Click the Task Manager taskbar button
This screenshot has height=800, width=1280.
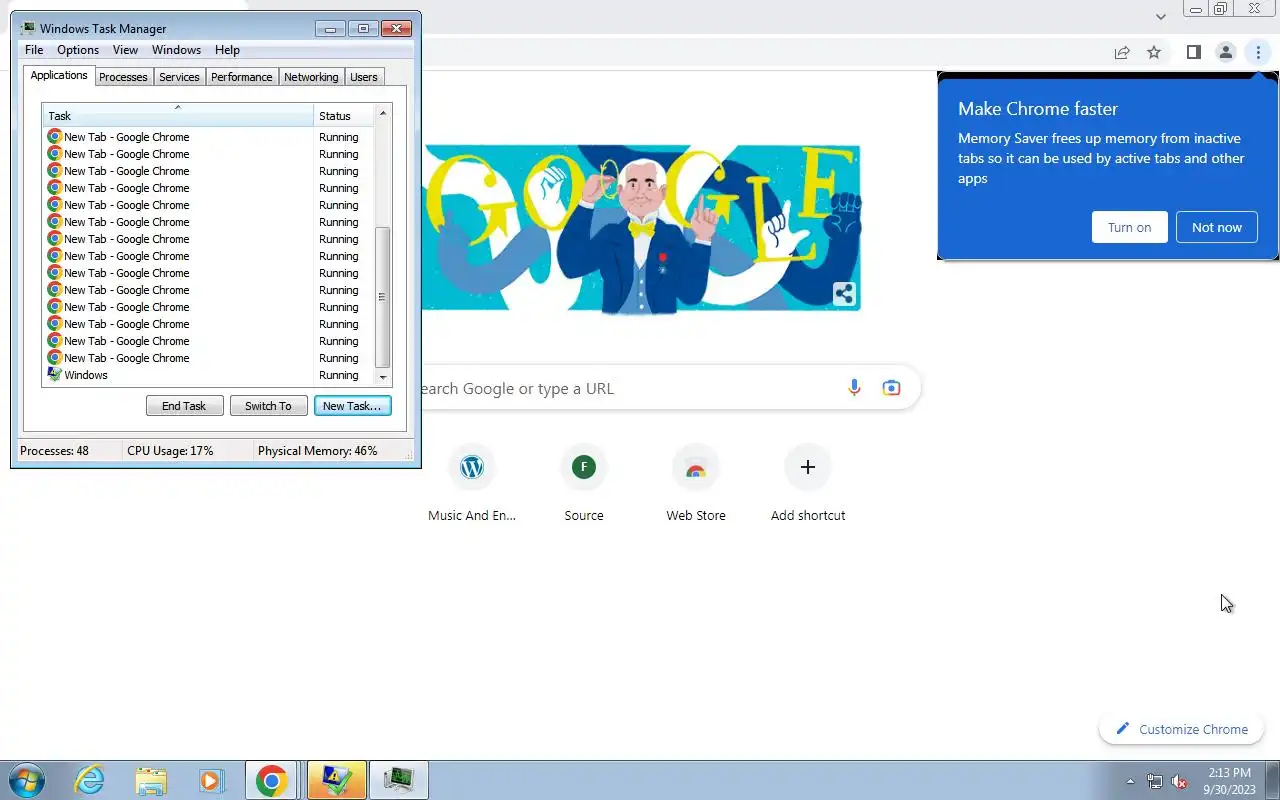click(x=399, y=780)
